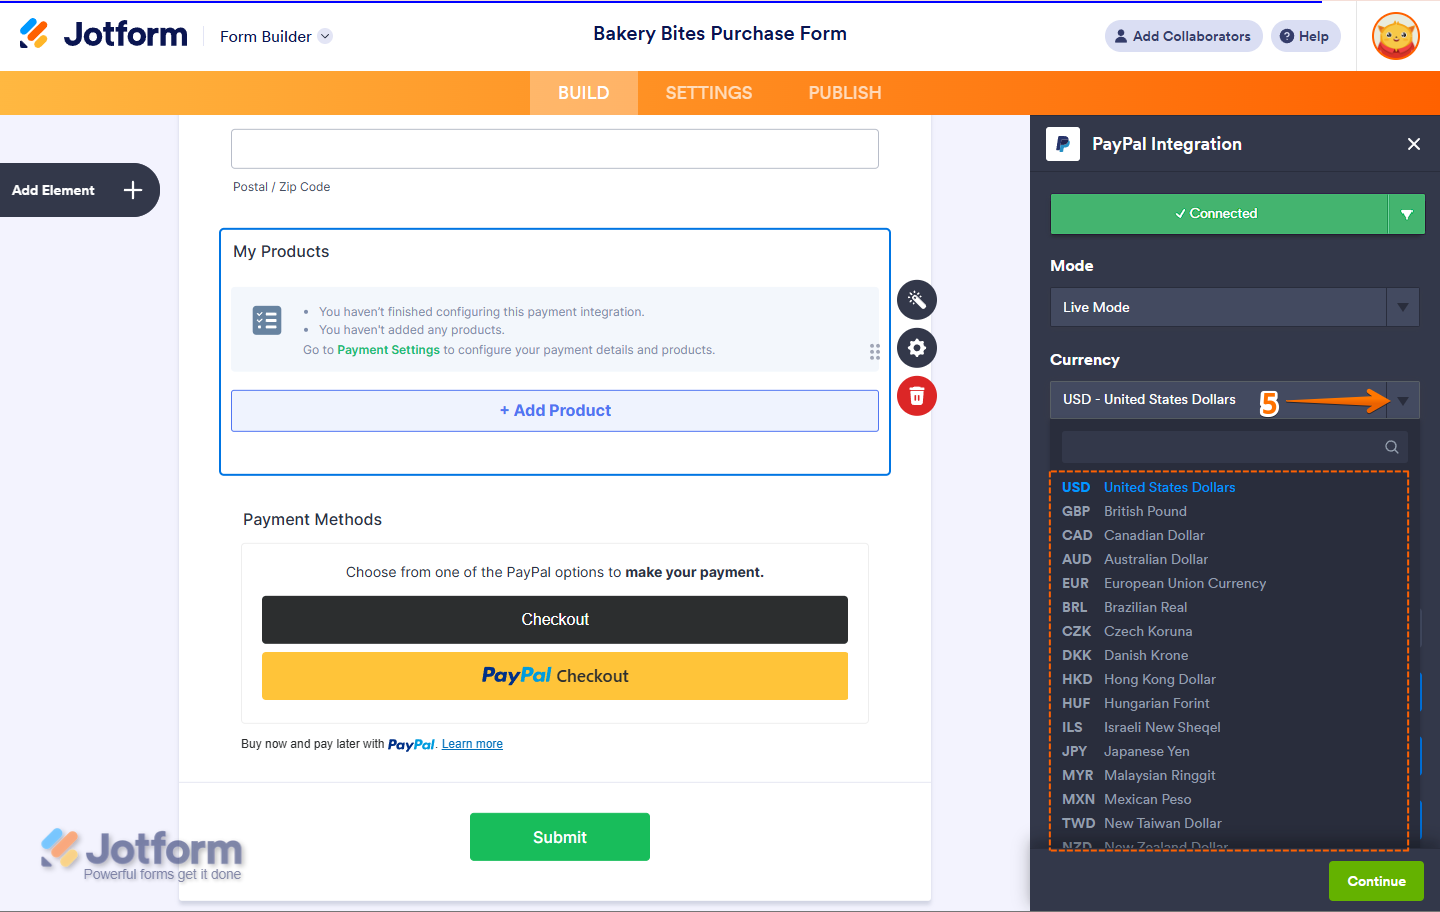Click the green Connected button
Screen dimensions: 1440x912
(x=1219, y=214)
